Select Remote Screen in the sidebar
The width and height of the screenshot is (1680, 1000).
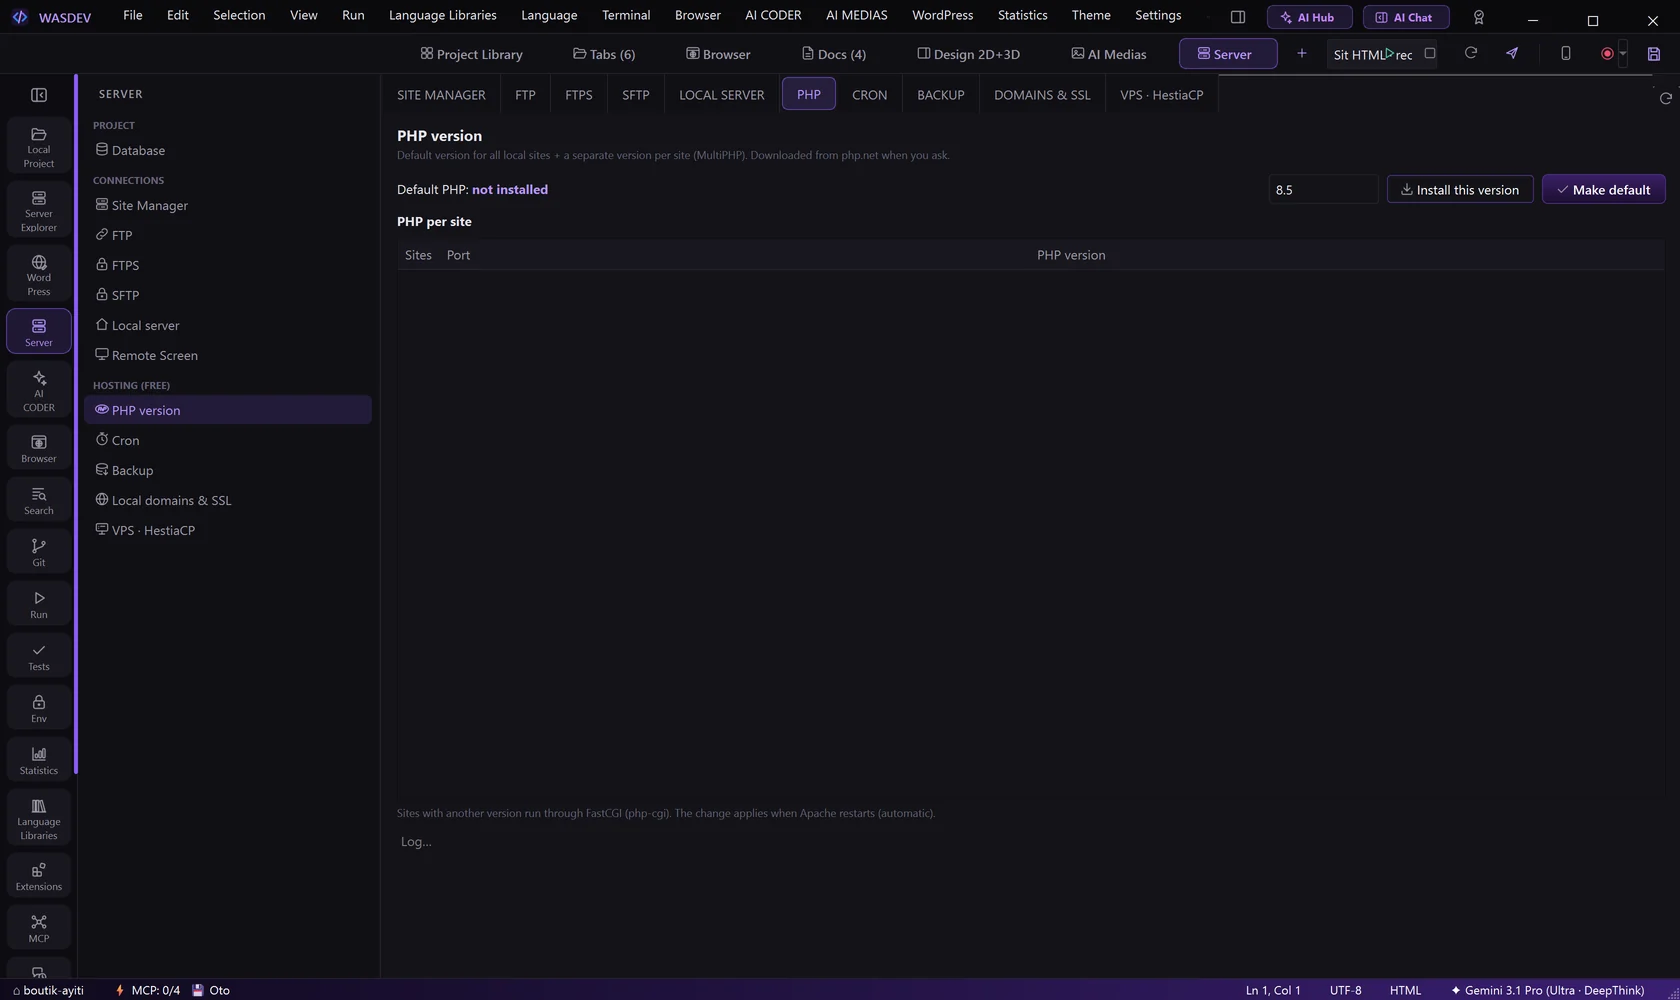point(228,355)
